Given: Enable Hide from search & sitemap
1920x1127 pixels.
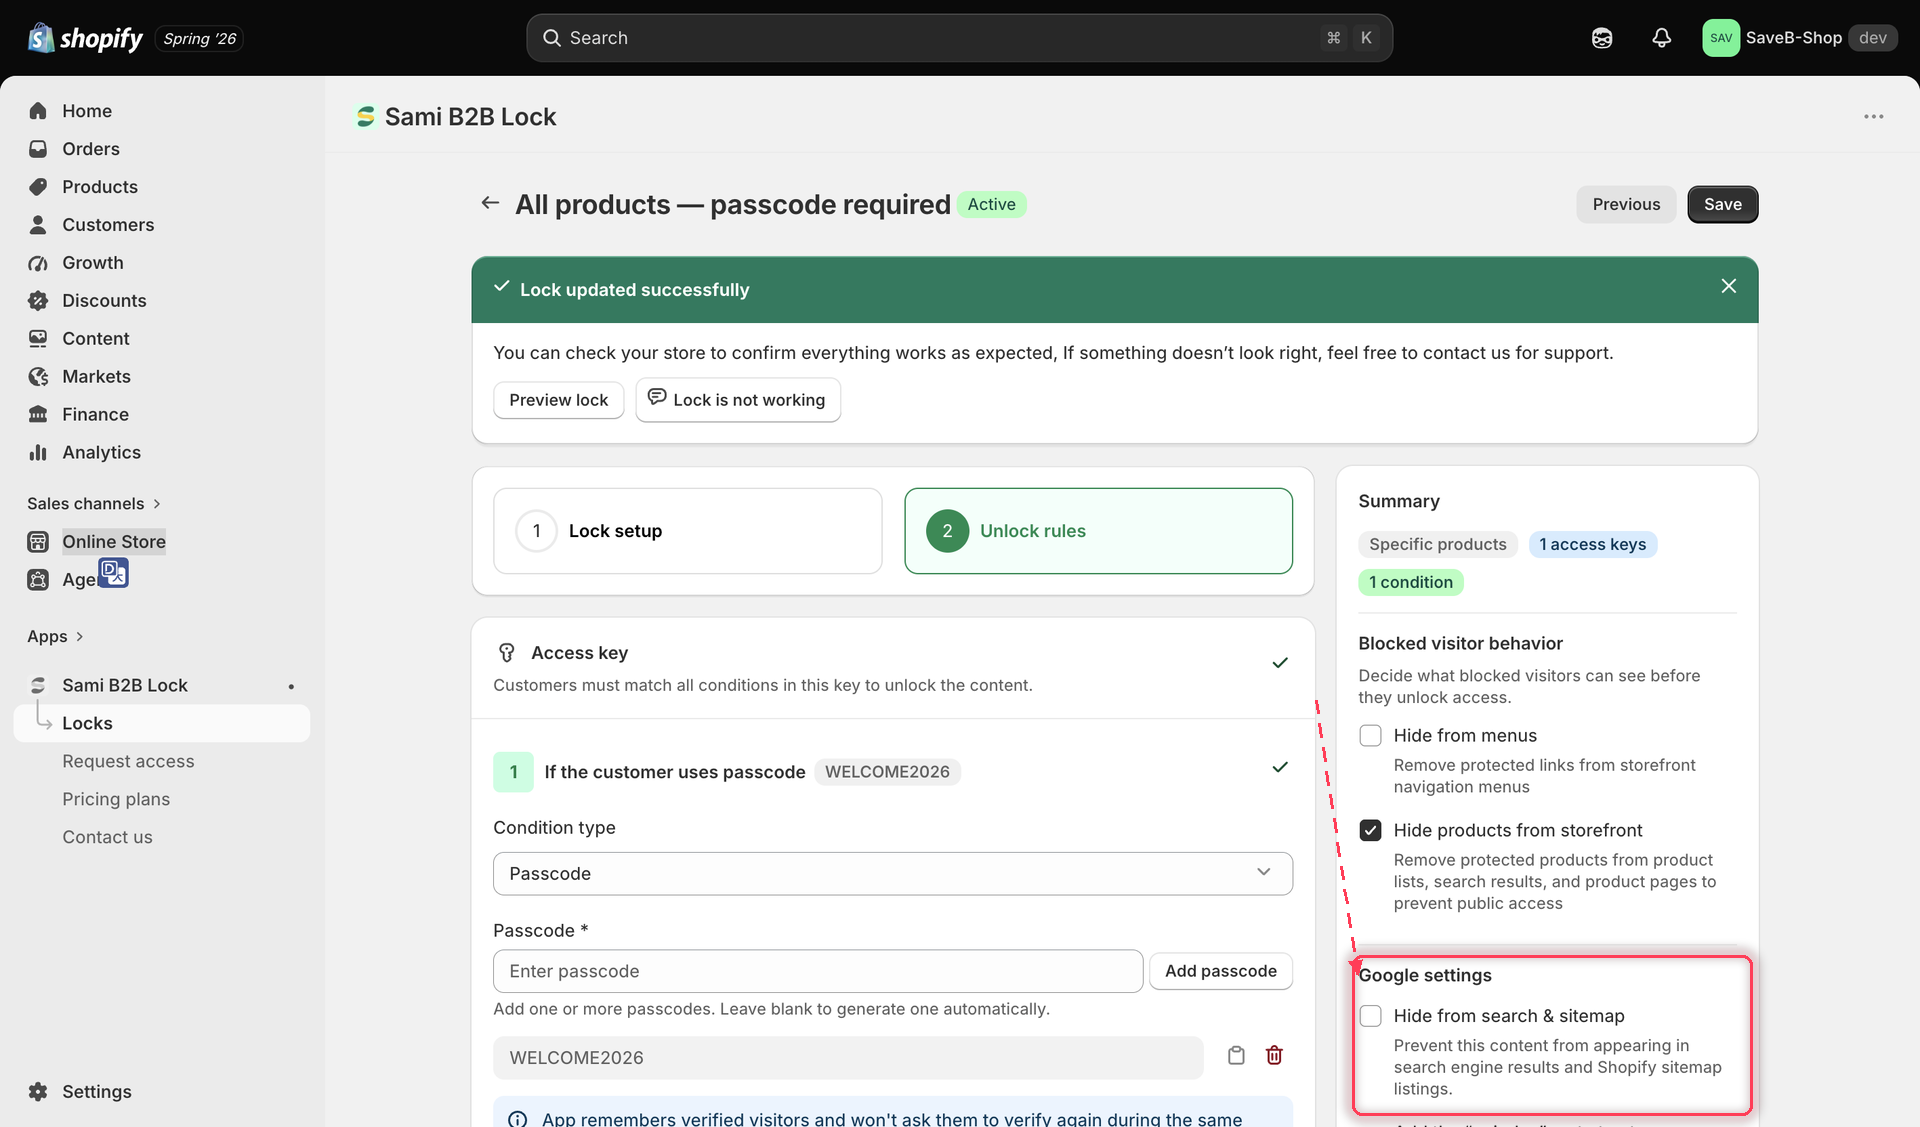Looking at the screenshot, I should pos(1370,1016).
